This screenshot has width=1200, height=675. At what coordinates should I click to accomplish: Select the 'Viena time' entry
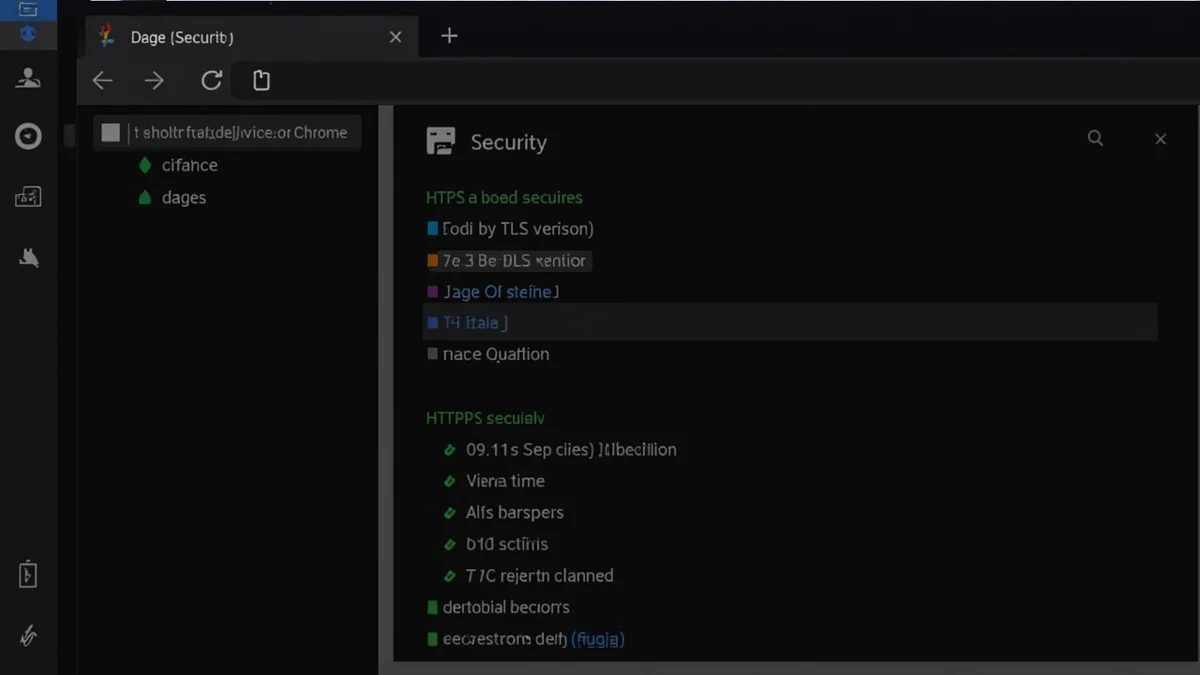(505, 481)
